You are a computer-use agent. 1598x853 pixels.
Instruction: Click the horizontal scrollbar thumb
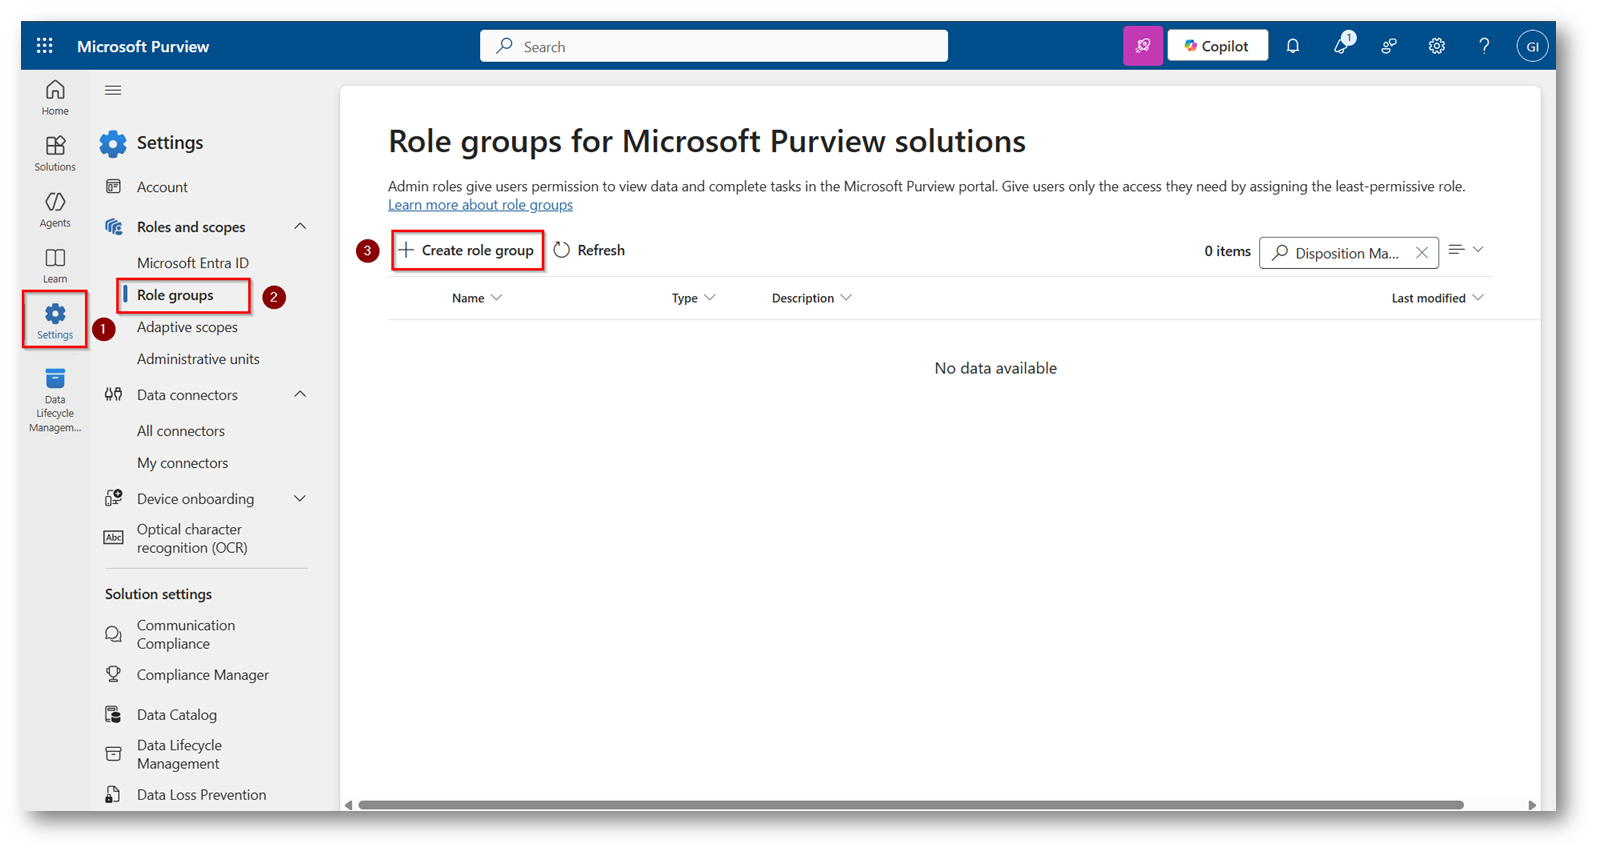[911, 805]
